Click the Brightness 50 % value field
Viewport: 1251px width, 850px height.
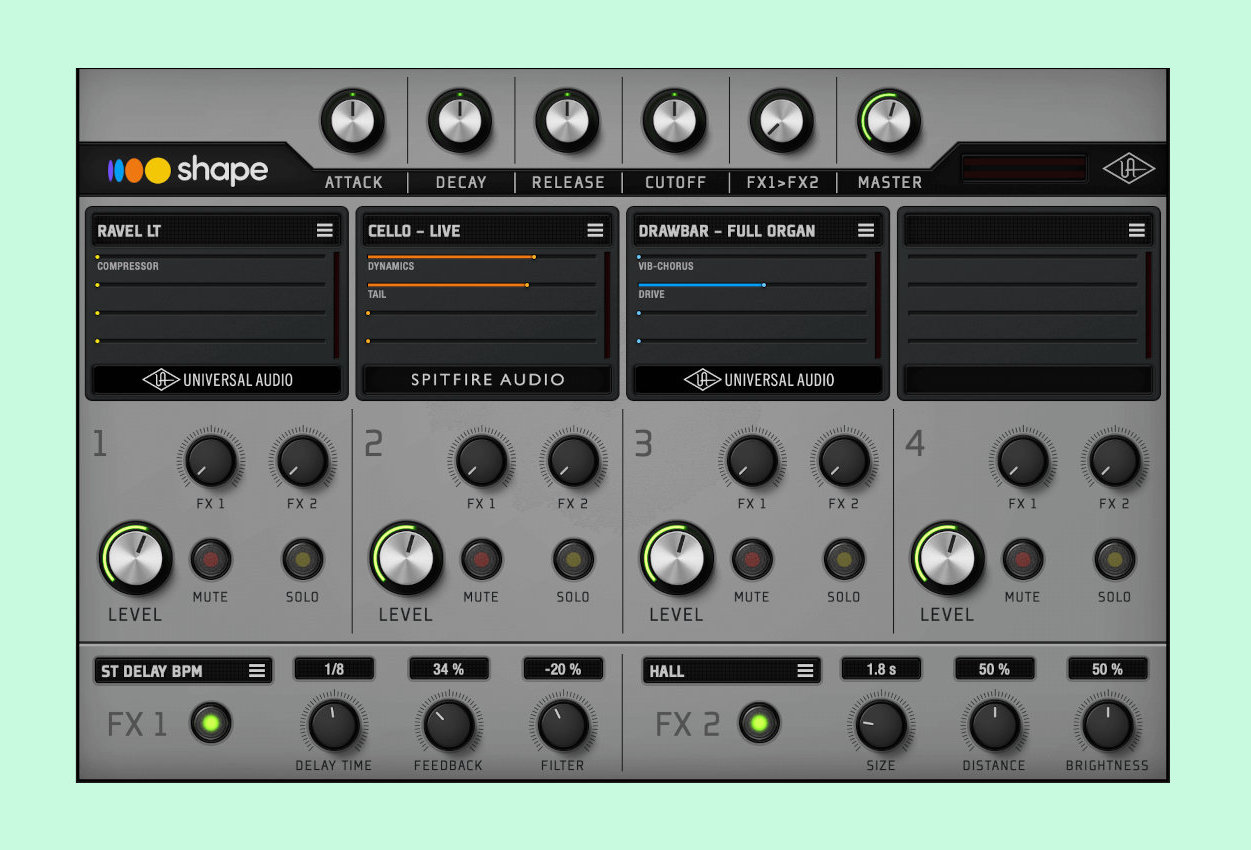1107,669
